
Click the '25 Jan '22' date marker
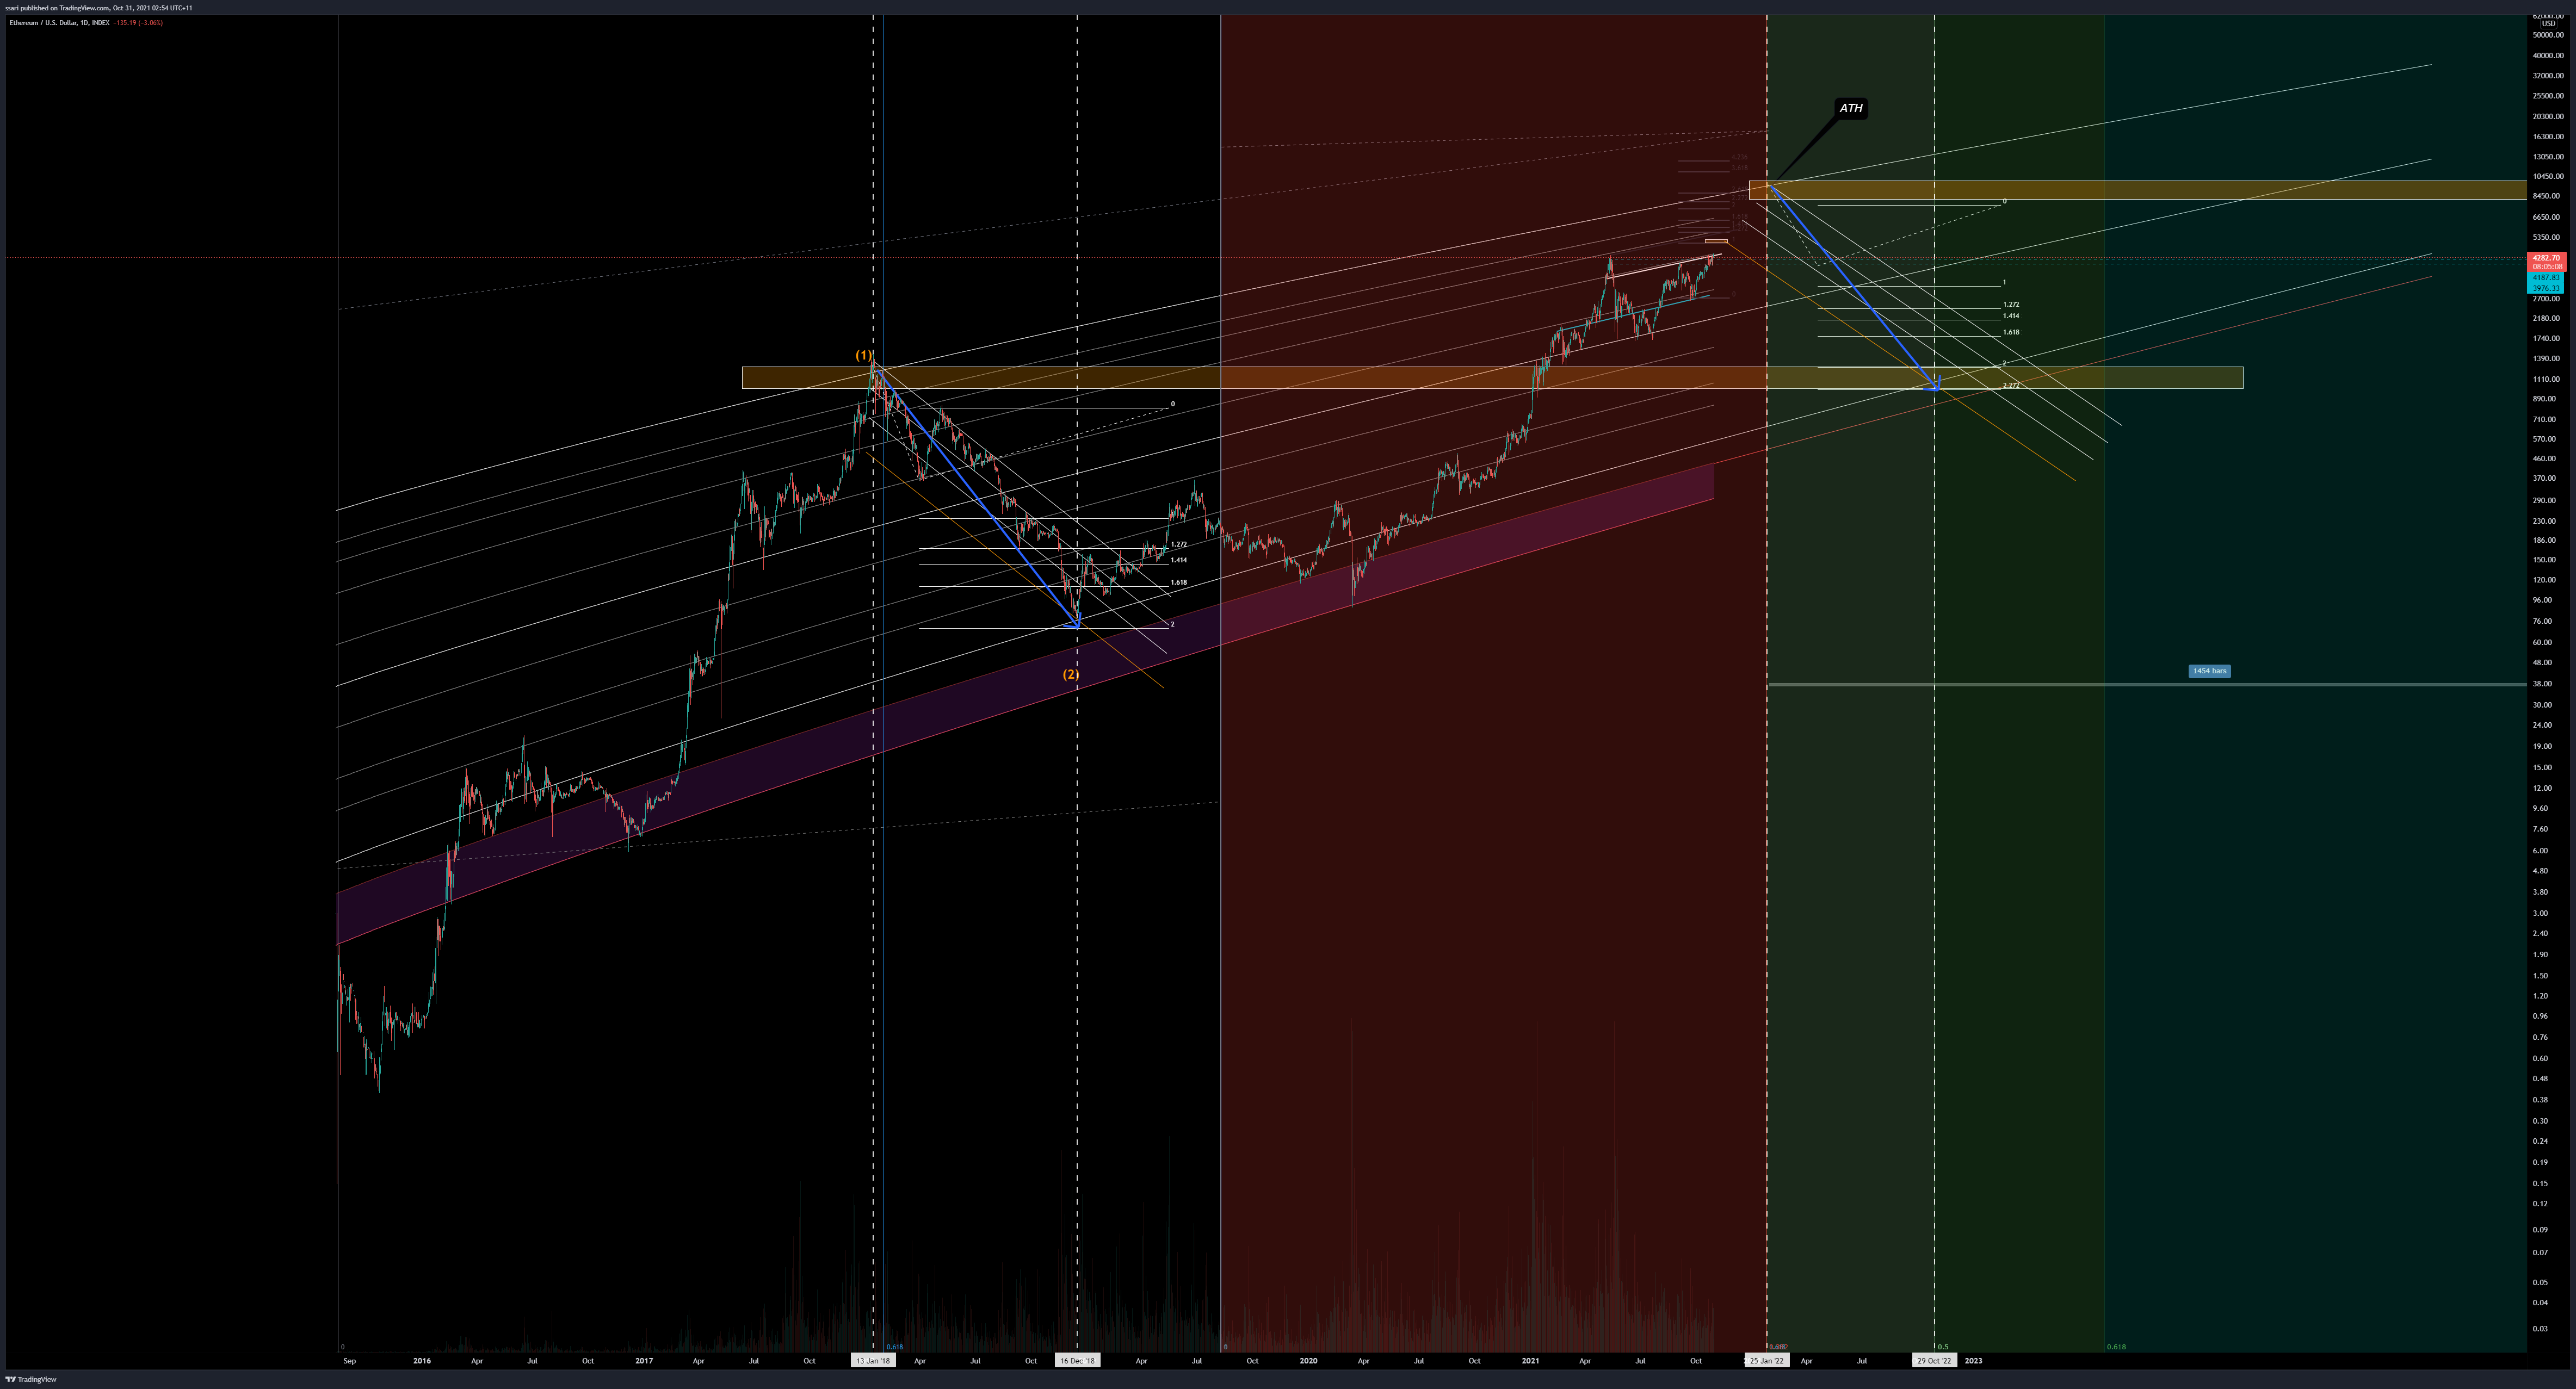1767,1360
